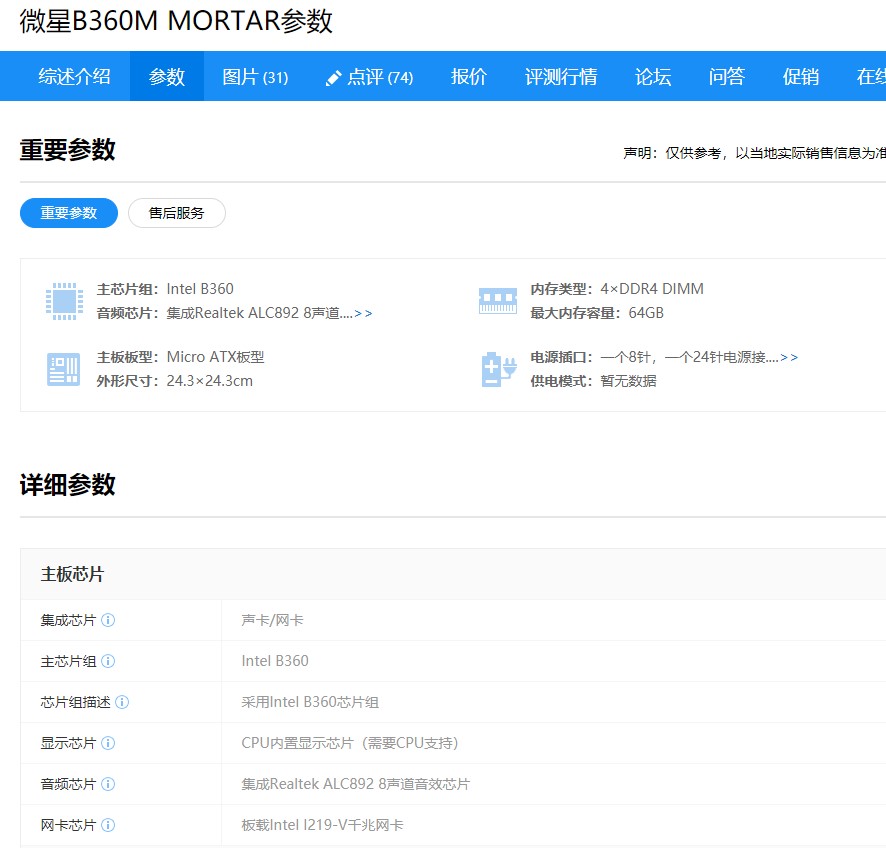Open the 评测行情 tab

tap(561, 76)
